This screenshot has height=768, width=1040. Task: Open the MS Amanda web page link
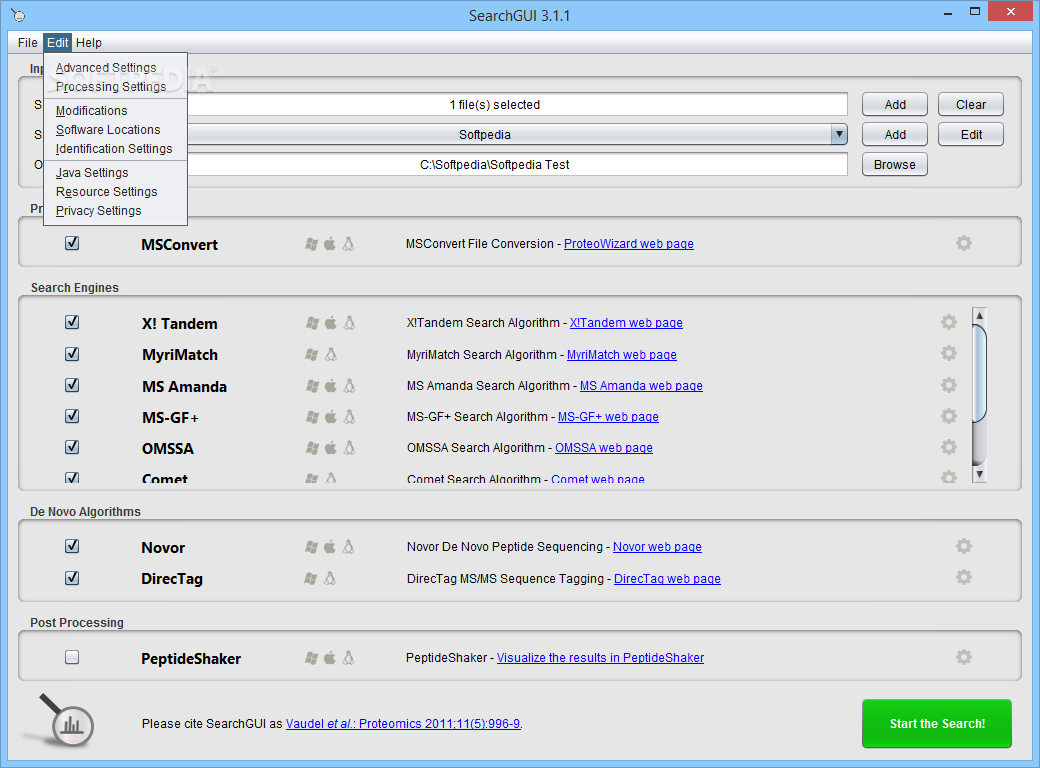641,386
